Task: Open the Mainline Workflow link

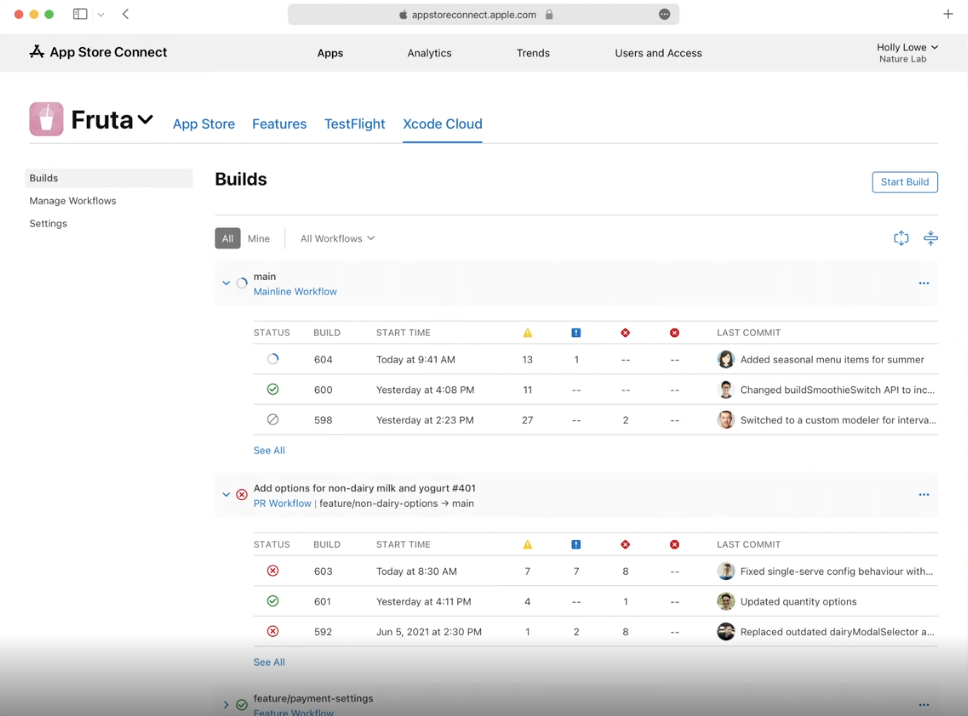Action: [295, 291]
